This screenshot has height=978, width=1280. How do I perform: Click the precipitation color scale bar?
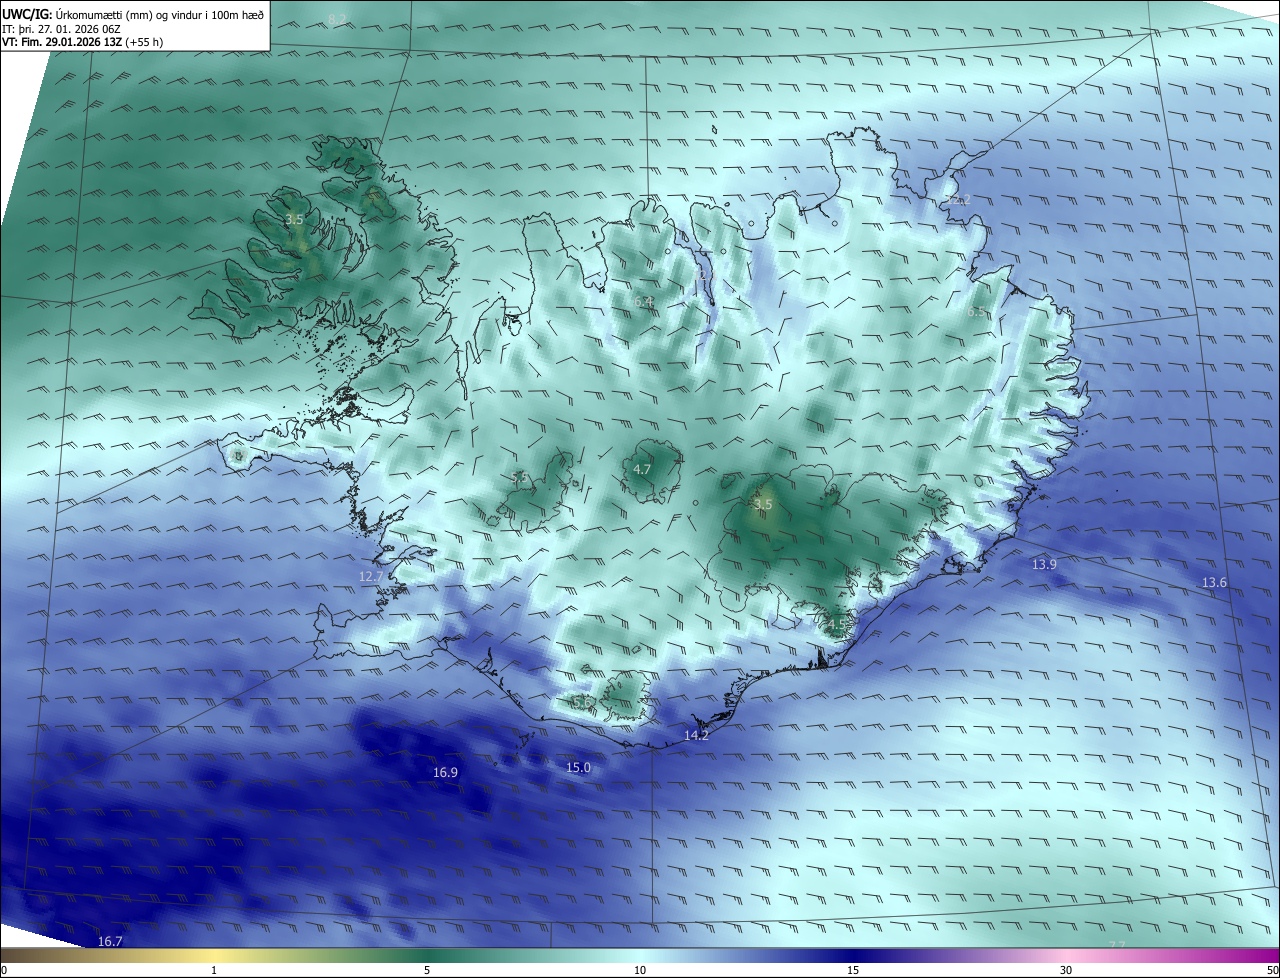640,956
